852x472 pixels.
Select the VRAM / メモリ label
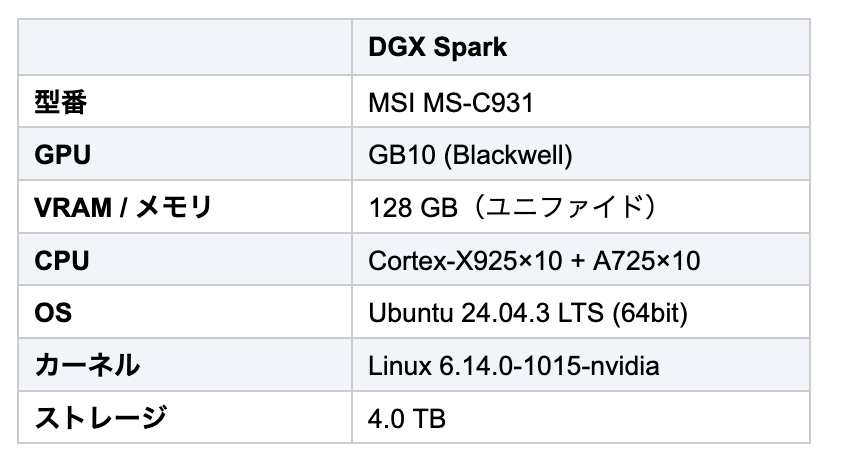click(123, 207)
